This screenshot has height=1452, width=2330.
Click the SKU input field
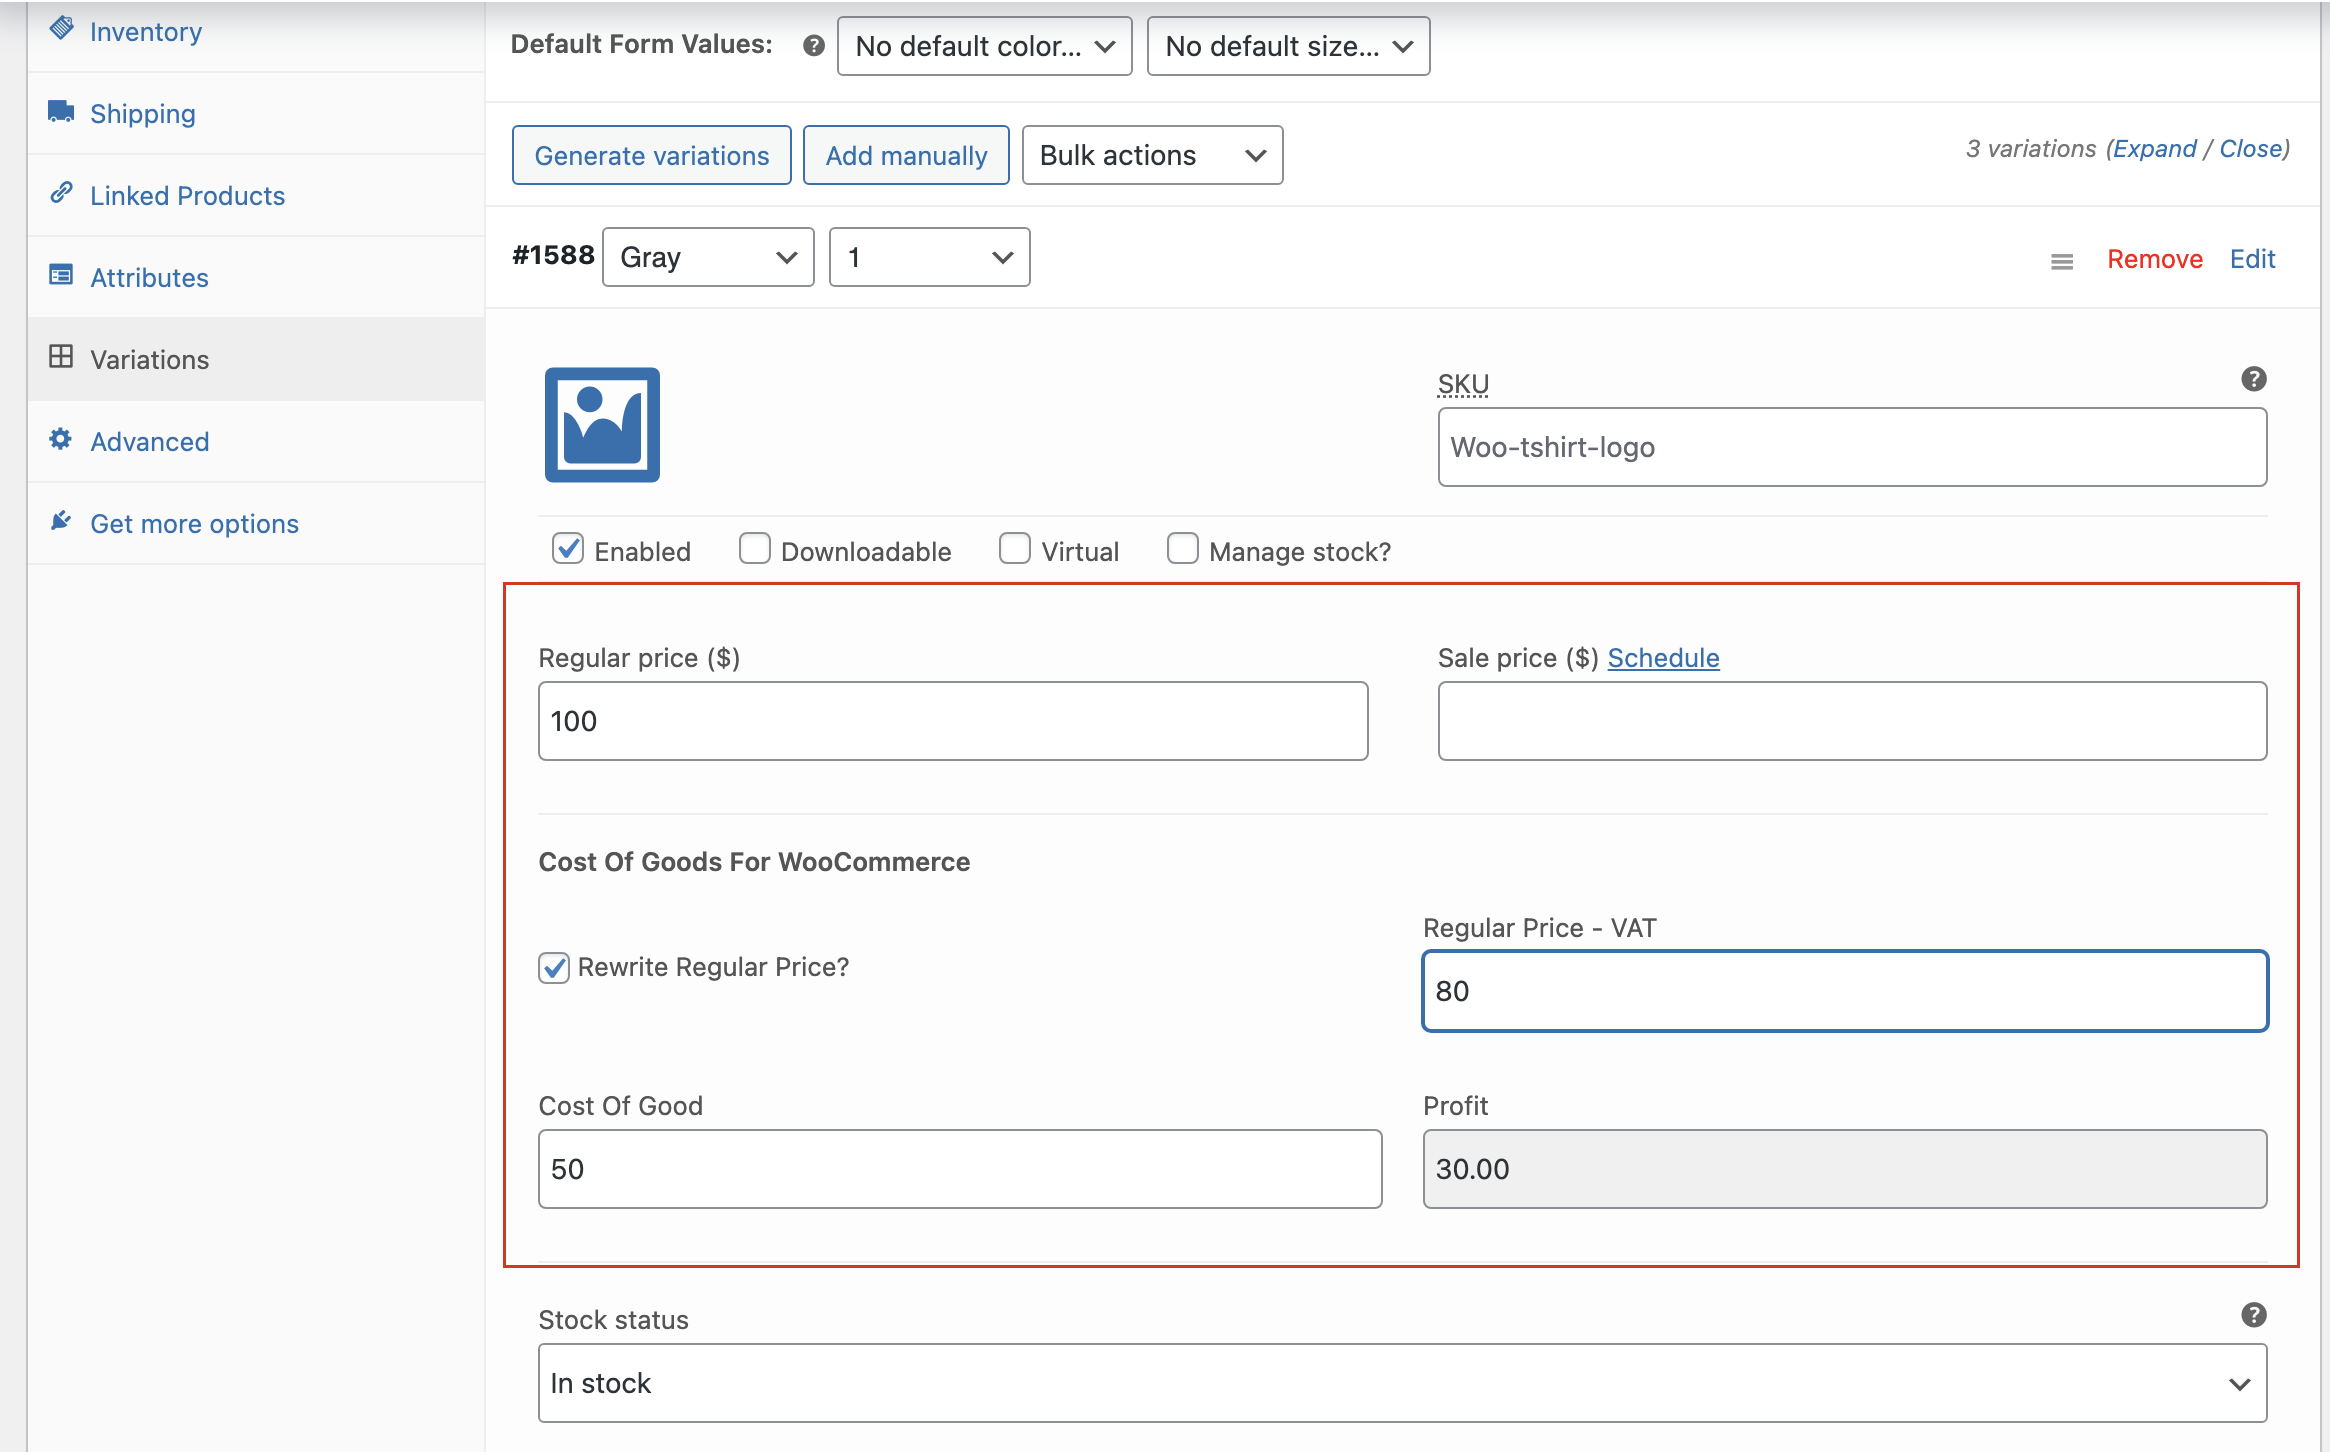(x=1852, y=447)
